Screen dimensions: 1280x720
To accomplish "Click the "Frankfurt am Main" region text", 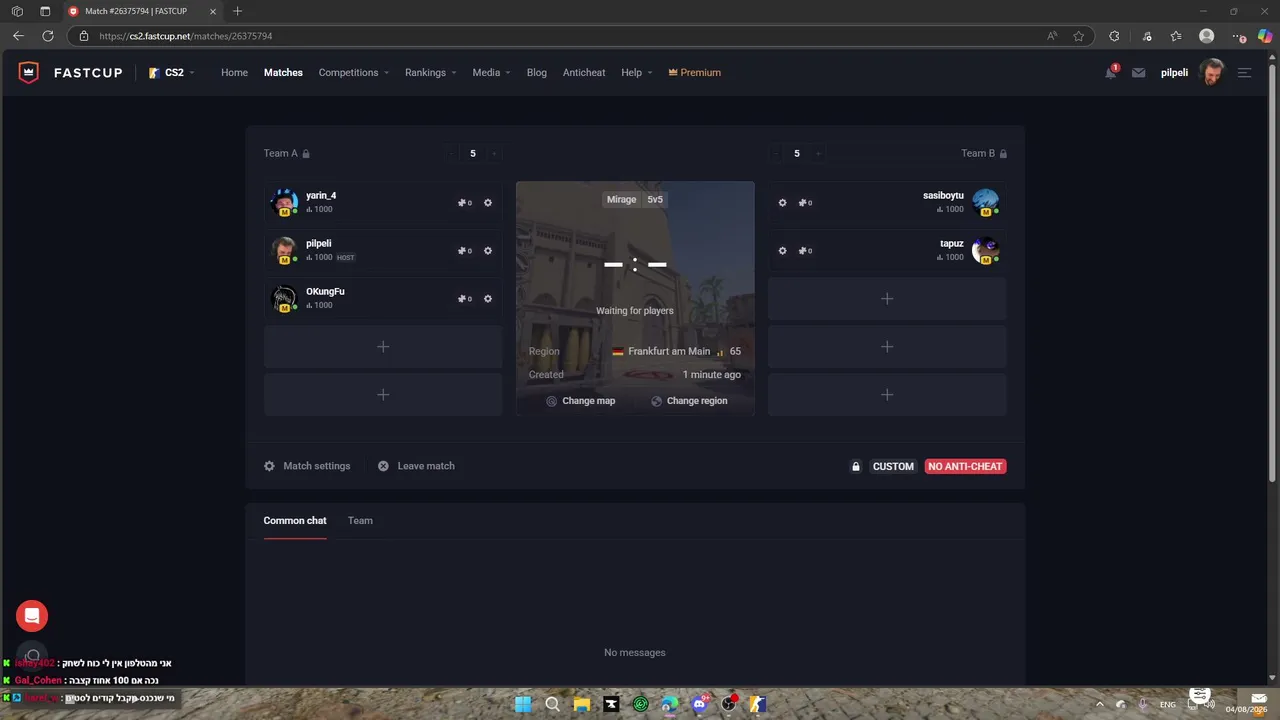I will [669, 351].
